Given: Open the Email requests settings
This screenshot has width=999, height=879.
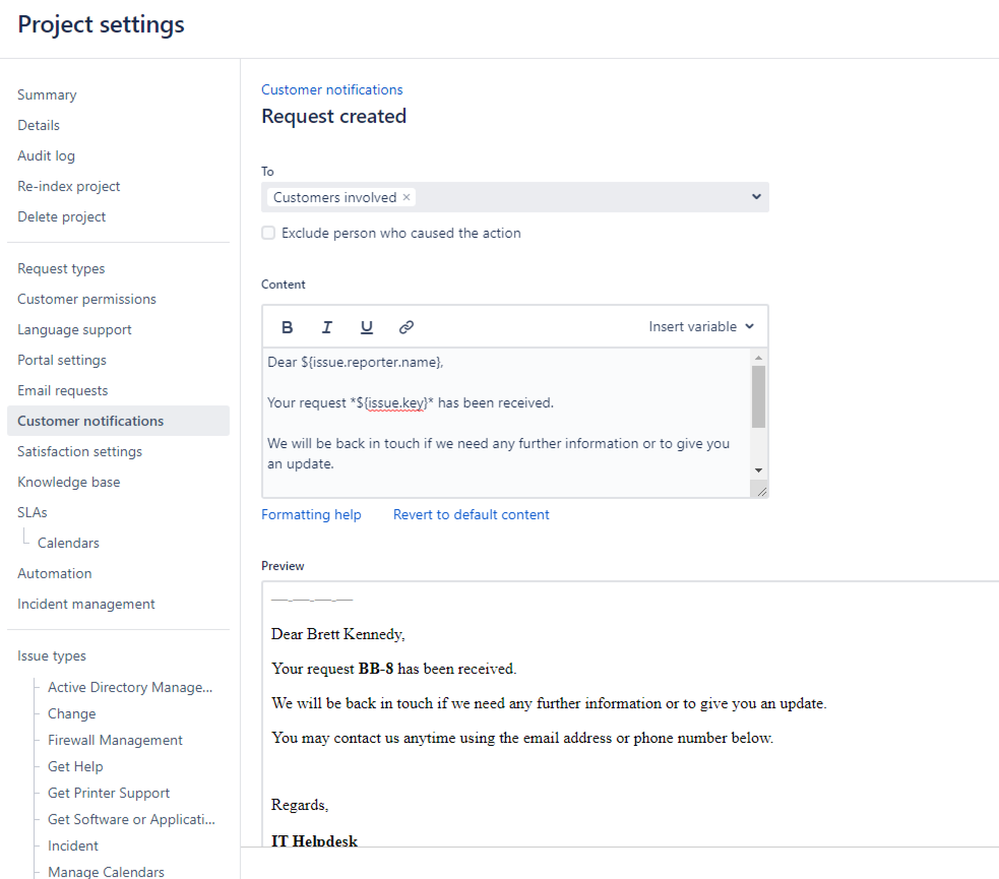Looking at the screenshot, I should point(60,390).
